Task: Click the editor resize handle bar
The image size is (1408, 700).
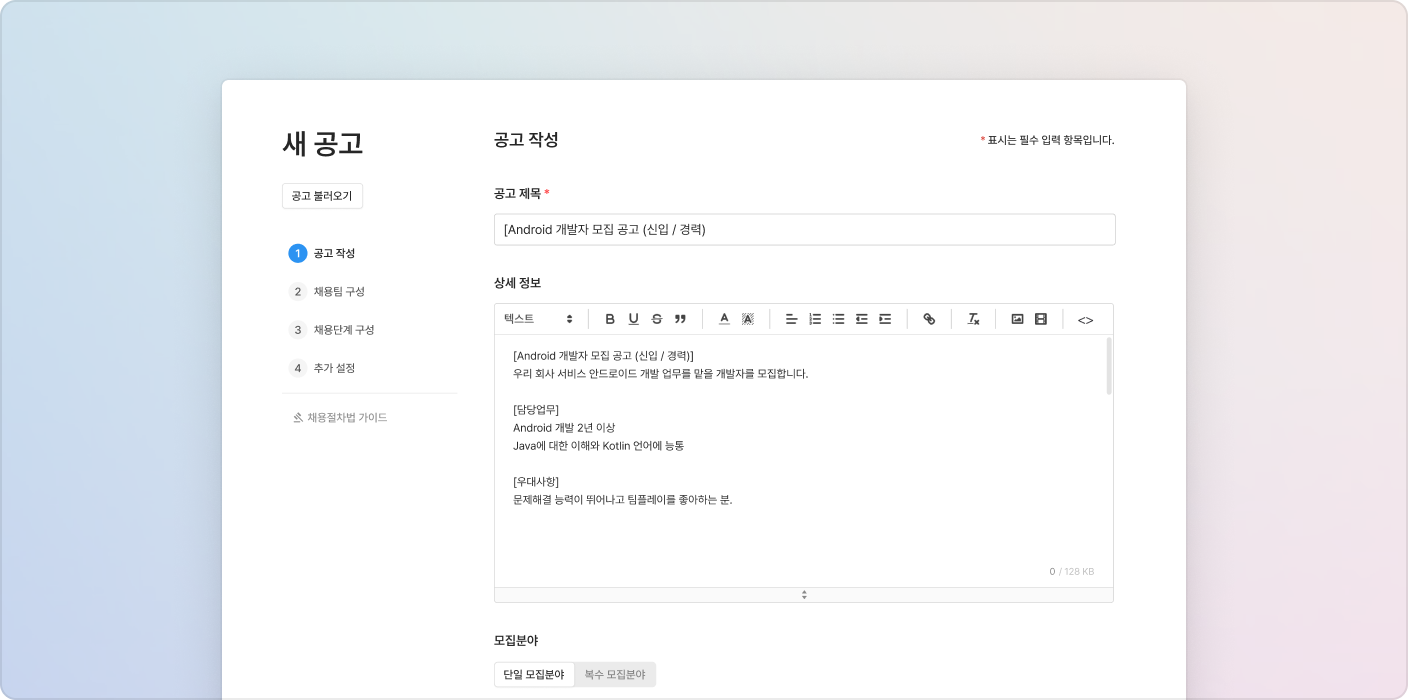Action: (804, 595)
